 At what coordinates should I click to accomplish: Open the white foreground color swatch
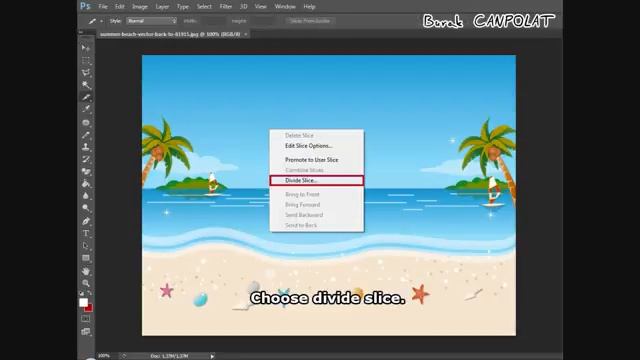pyautogui.click(x=83, y=302)
